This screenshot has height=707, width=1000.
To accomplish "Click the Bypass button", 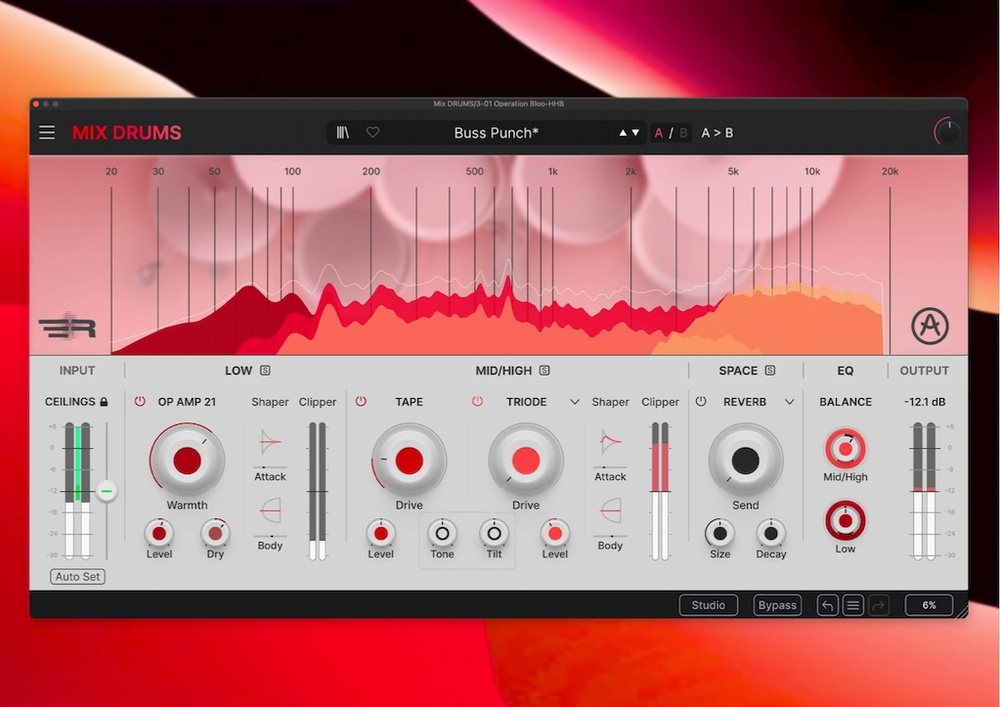I will tap(777, 605).
